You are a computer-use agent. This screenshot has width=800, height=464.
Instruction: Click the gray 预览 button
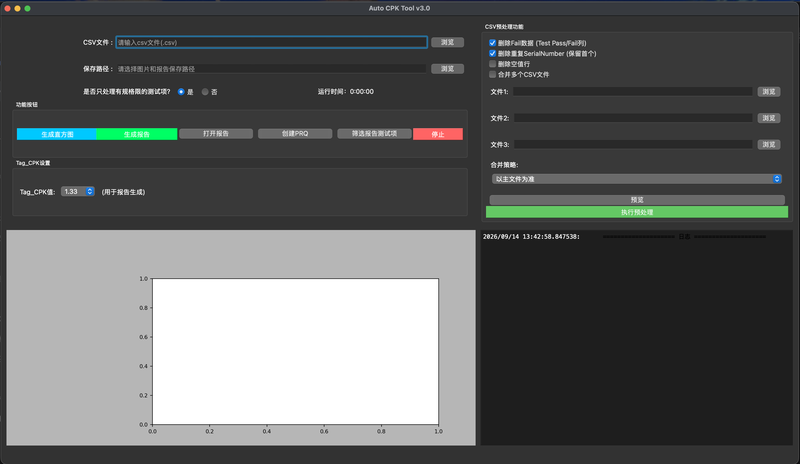637,200
